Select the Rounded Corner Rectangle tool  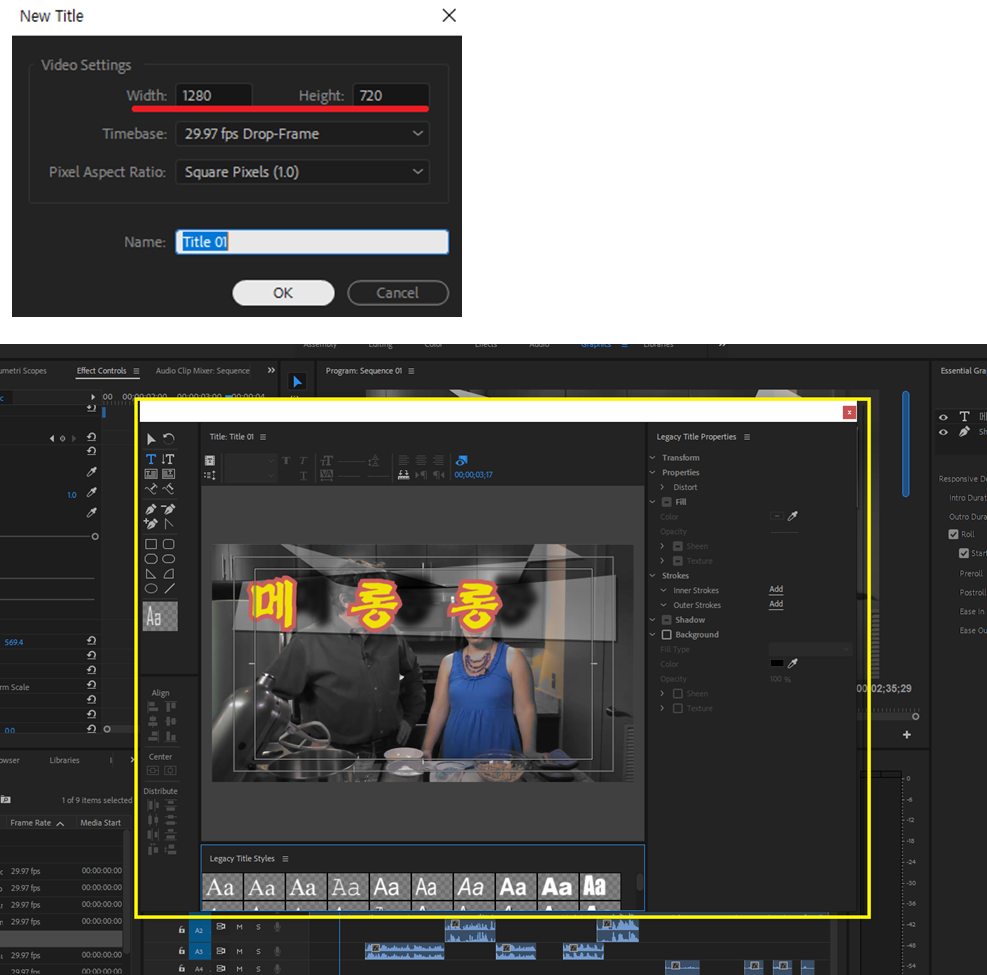point(169,544)
